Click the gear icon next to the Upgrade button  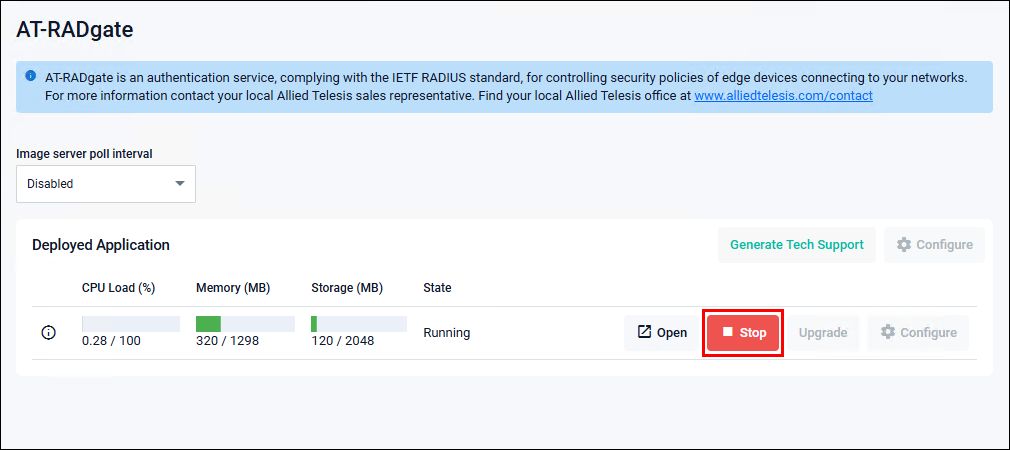pos(888,333)
